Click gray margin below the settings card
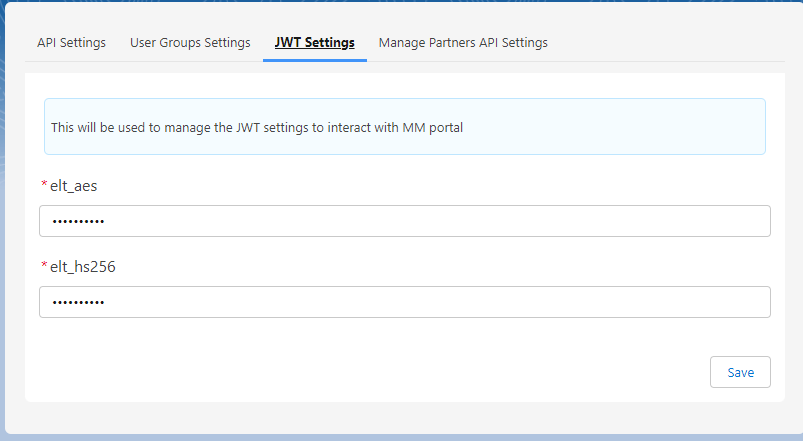 tap(405, 417)
